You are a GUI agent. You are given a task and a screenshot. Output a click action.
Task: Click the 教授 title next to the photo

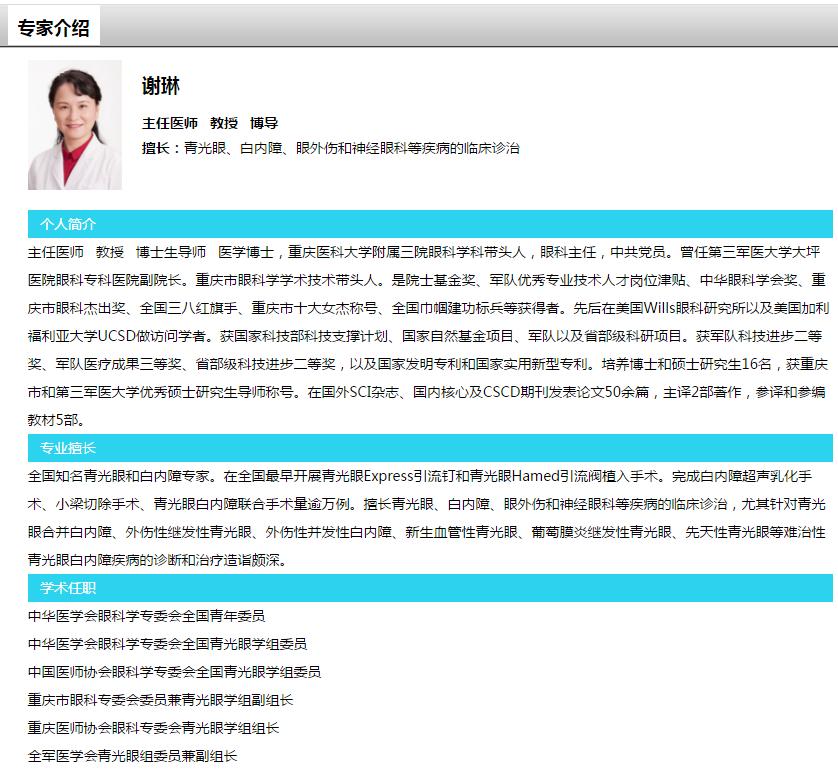click(x=224, y=123)
